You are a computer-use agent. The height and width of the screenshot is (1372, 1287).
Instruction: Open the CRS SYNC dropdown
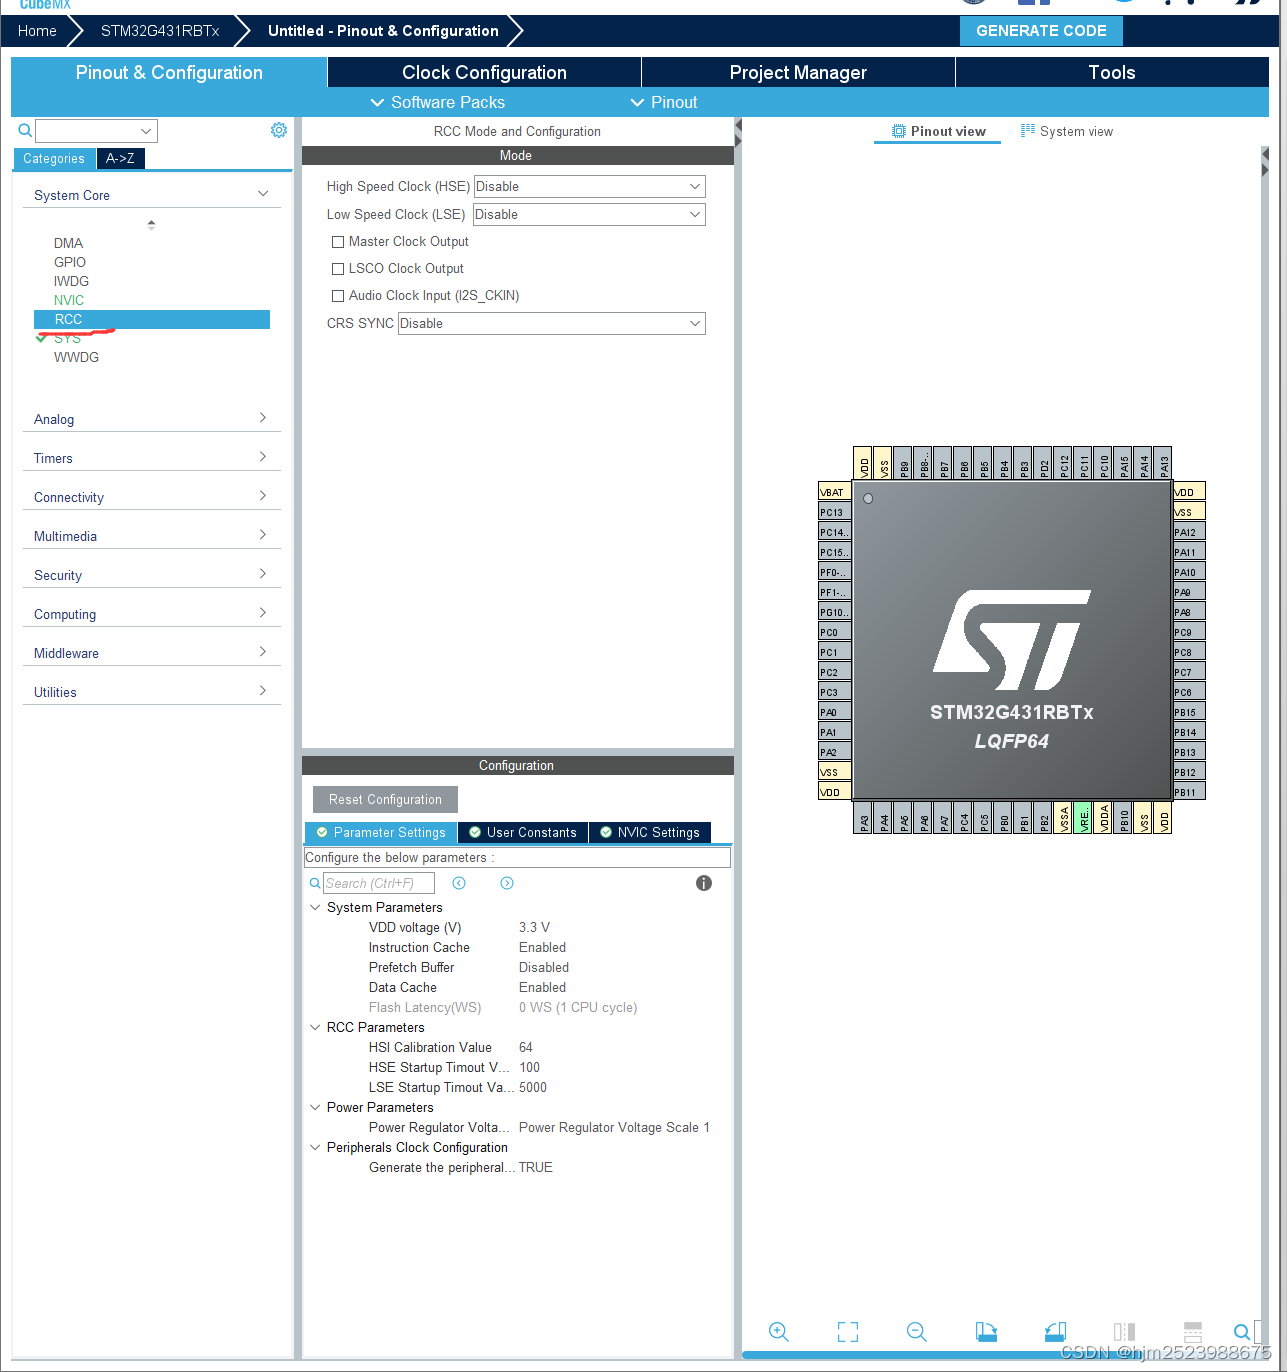tap(694, 323)
